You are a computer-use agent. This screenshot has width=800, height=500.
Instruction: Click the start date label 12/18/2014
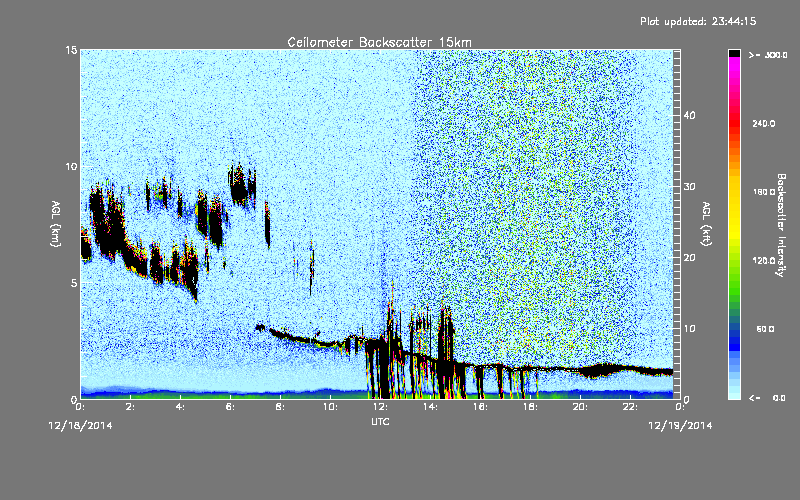[81, 426]
